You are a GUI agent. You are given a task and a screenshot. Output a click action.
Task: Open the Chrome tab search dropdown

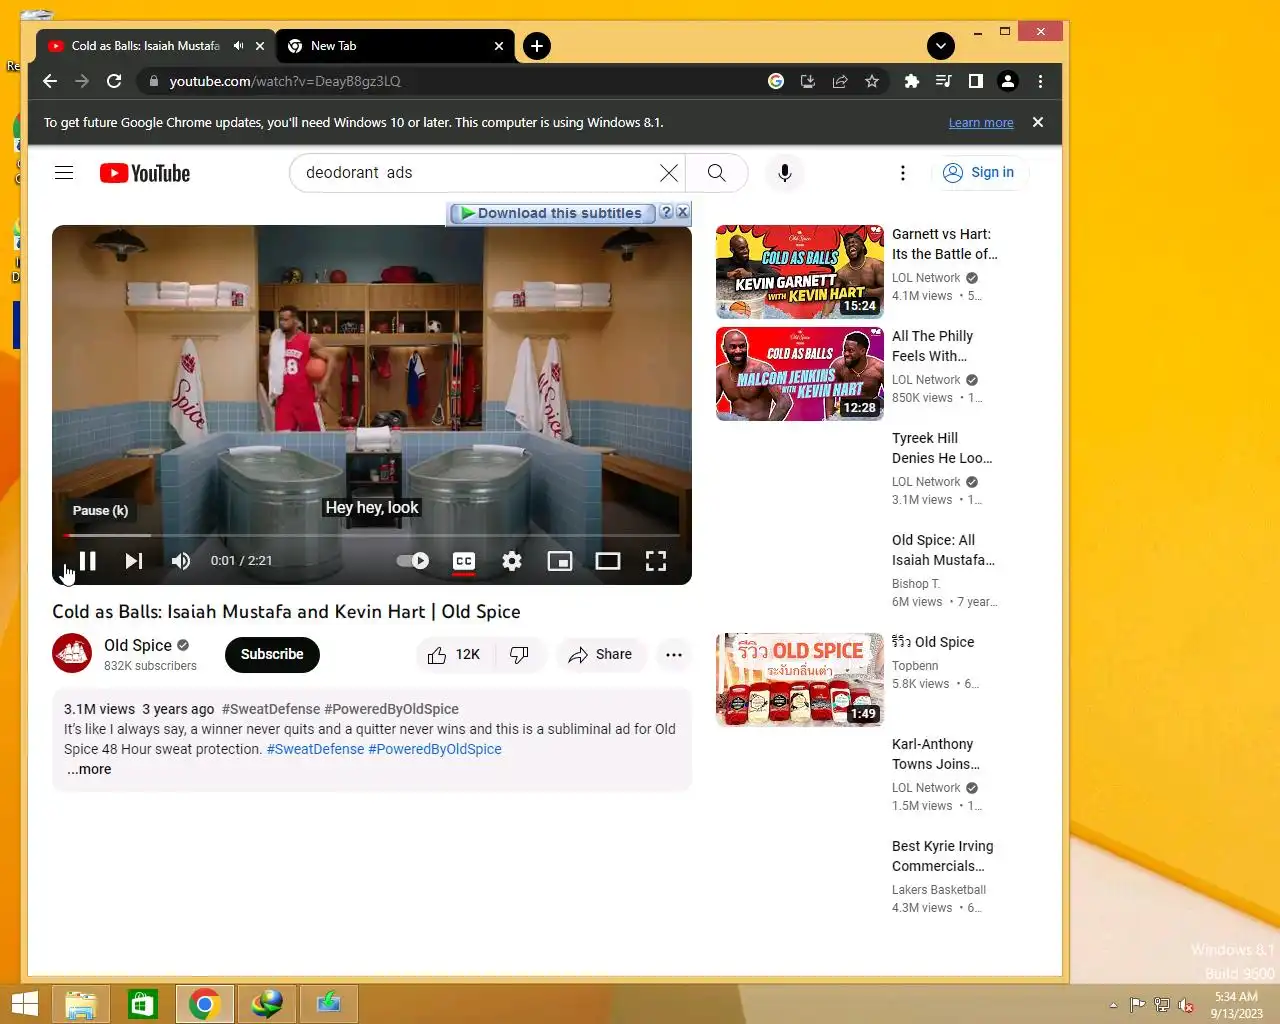(x=940, y=45)
